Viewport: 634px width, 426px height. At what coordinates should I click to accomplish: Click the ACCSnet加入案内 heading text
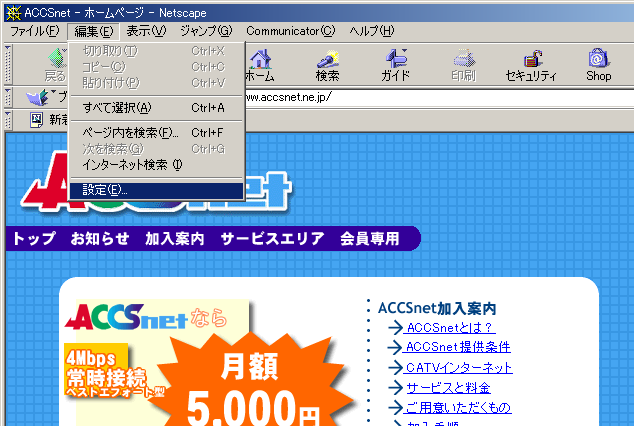(437, 308)
